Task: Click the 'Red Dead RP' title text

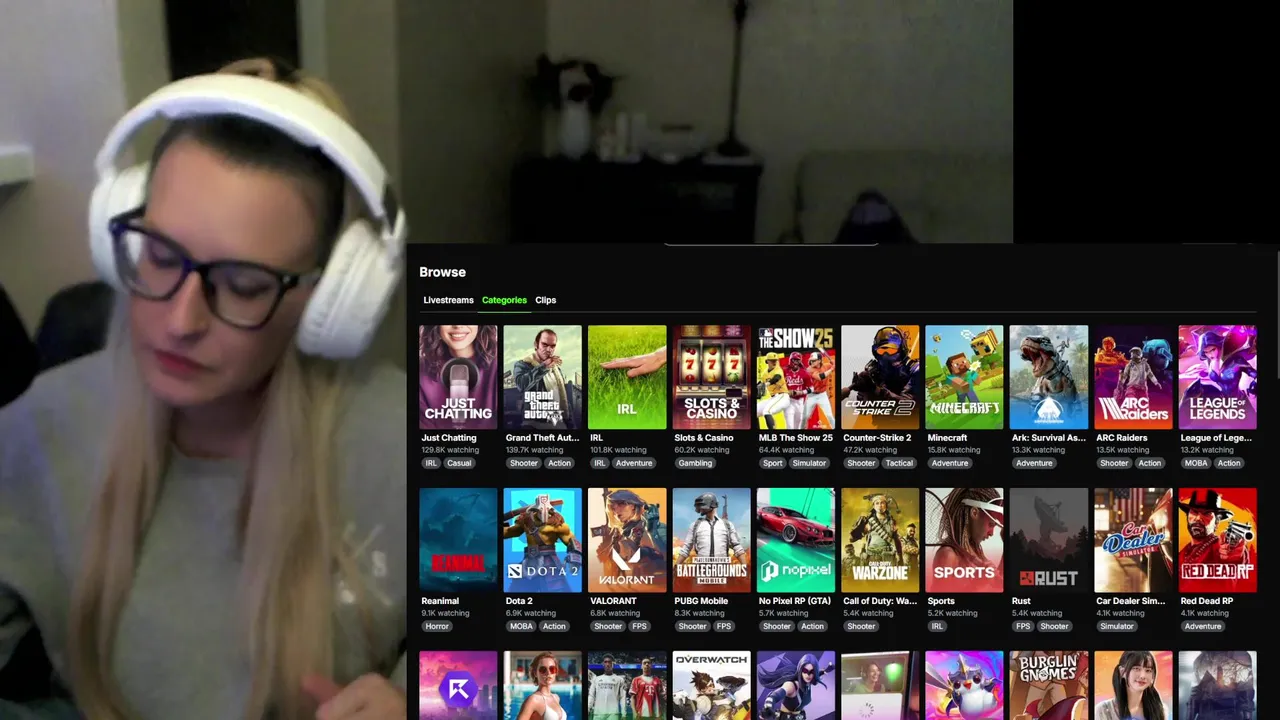Action: click(1207, 601)
